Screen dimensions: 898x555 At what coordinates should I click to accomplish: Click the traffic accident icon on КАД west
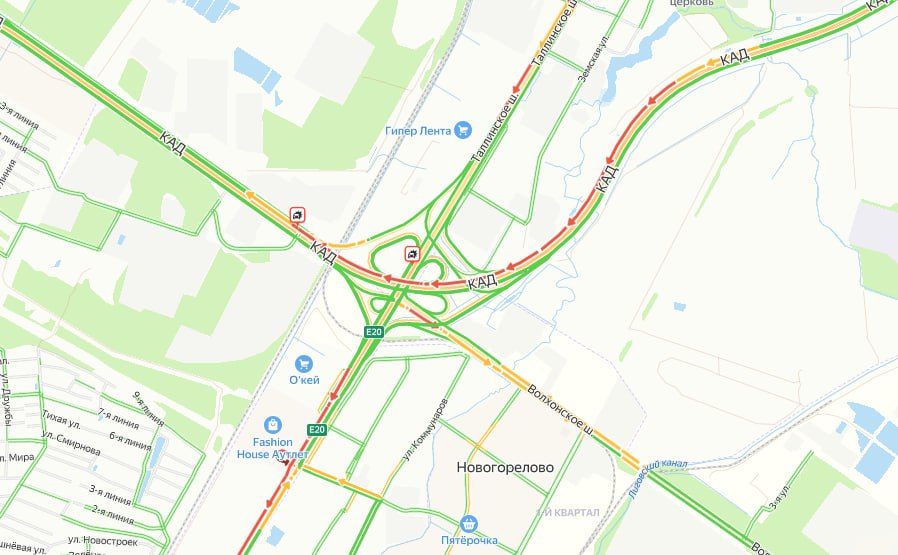[297, 215]
